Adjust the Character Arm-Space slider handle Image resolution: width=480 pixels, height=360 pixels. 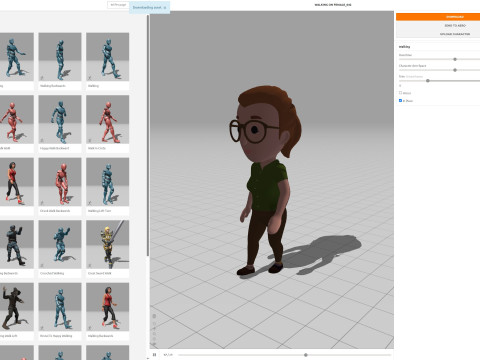[455, 70]
